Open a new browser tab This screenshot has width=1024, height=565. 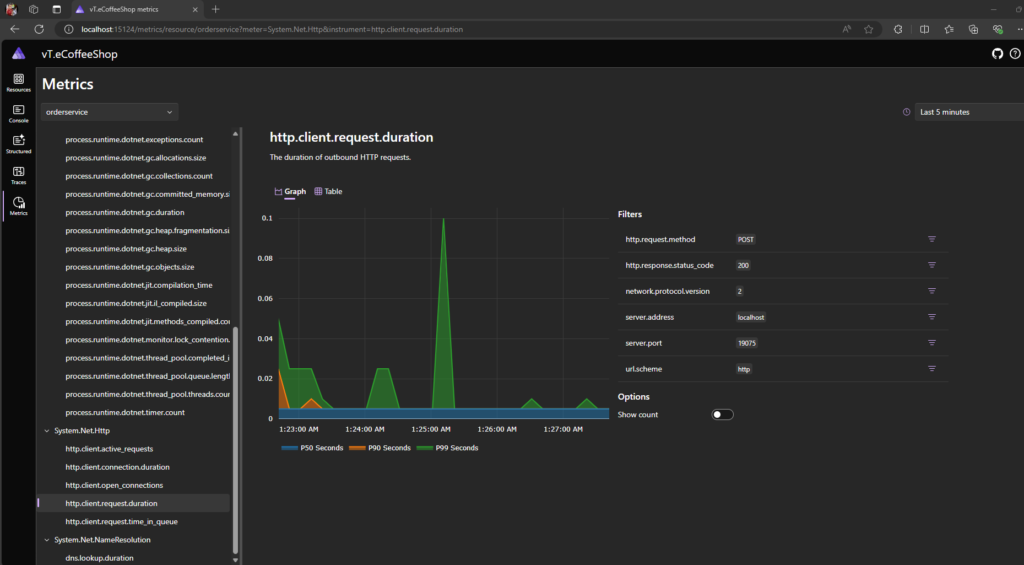(216, 9)
